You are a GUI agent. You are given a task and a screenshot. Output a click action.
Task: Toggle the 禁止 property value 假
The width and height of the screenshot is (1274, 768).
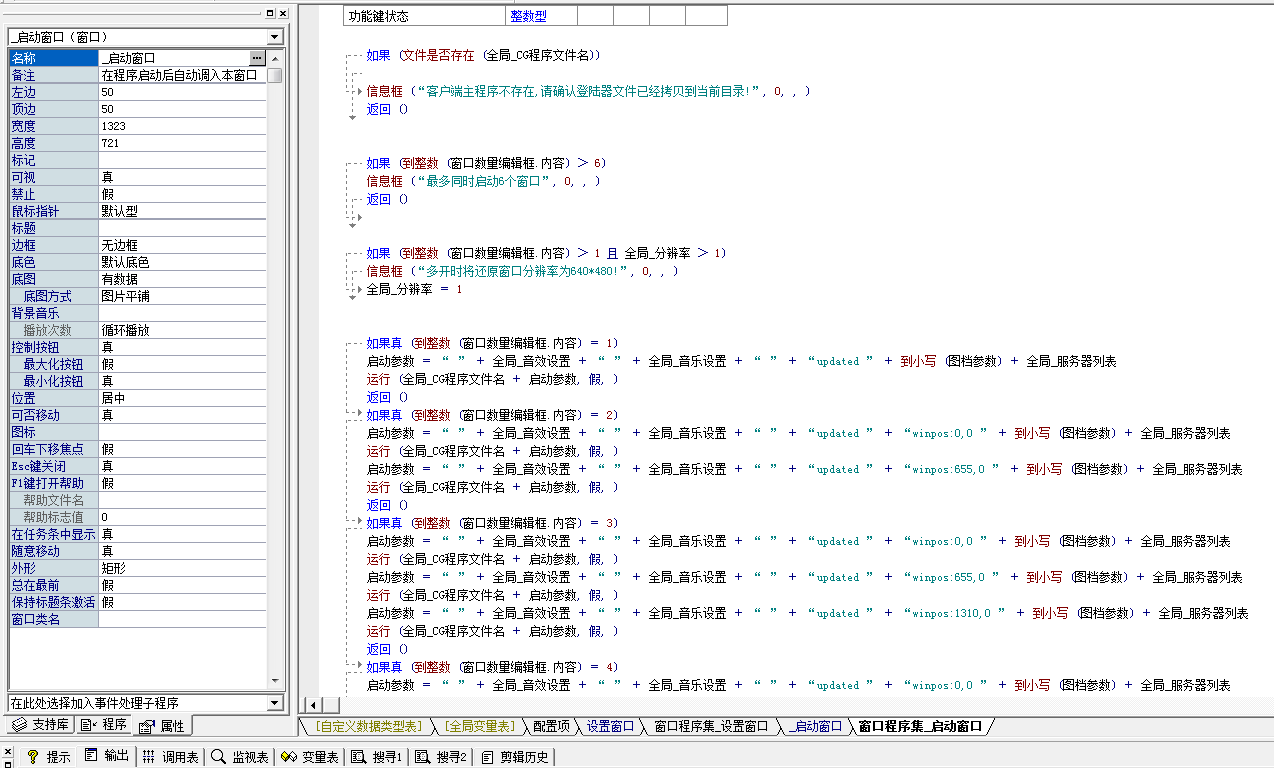tap(182, 194)
